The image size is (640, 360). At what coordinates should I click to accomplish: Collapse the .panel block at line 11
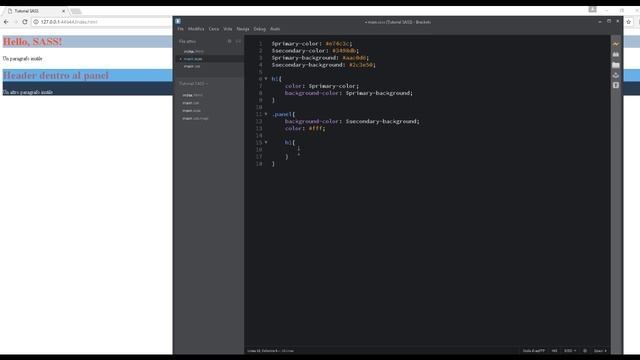pyautogui.click(x=266, y=114)
